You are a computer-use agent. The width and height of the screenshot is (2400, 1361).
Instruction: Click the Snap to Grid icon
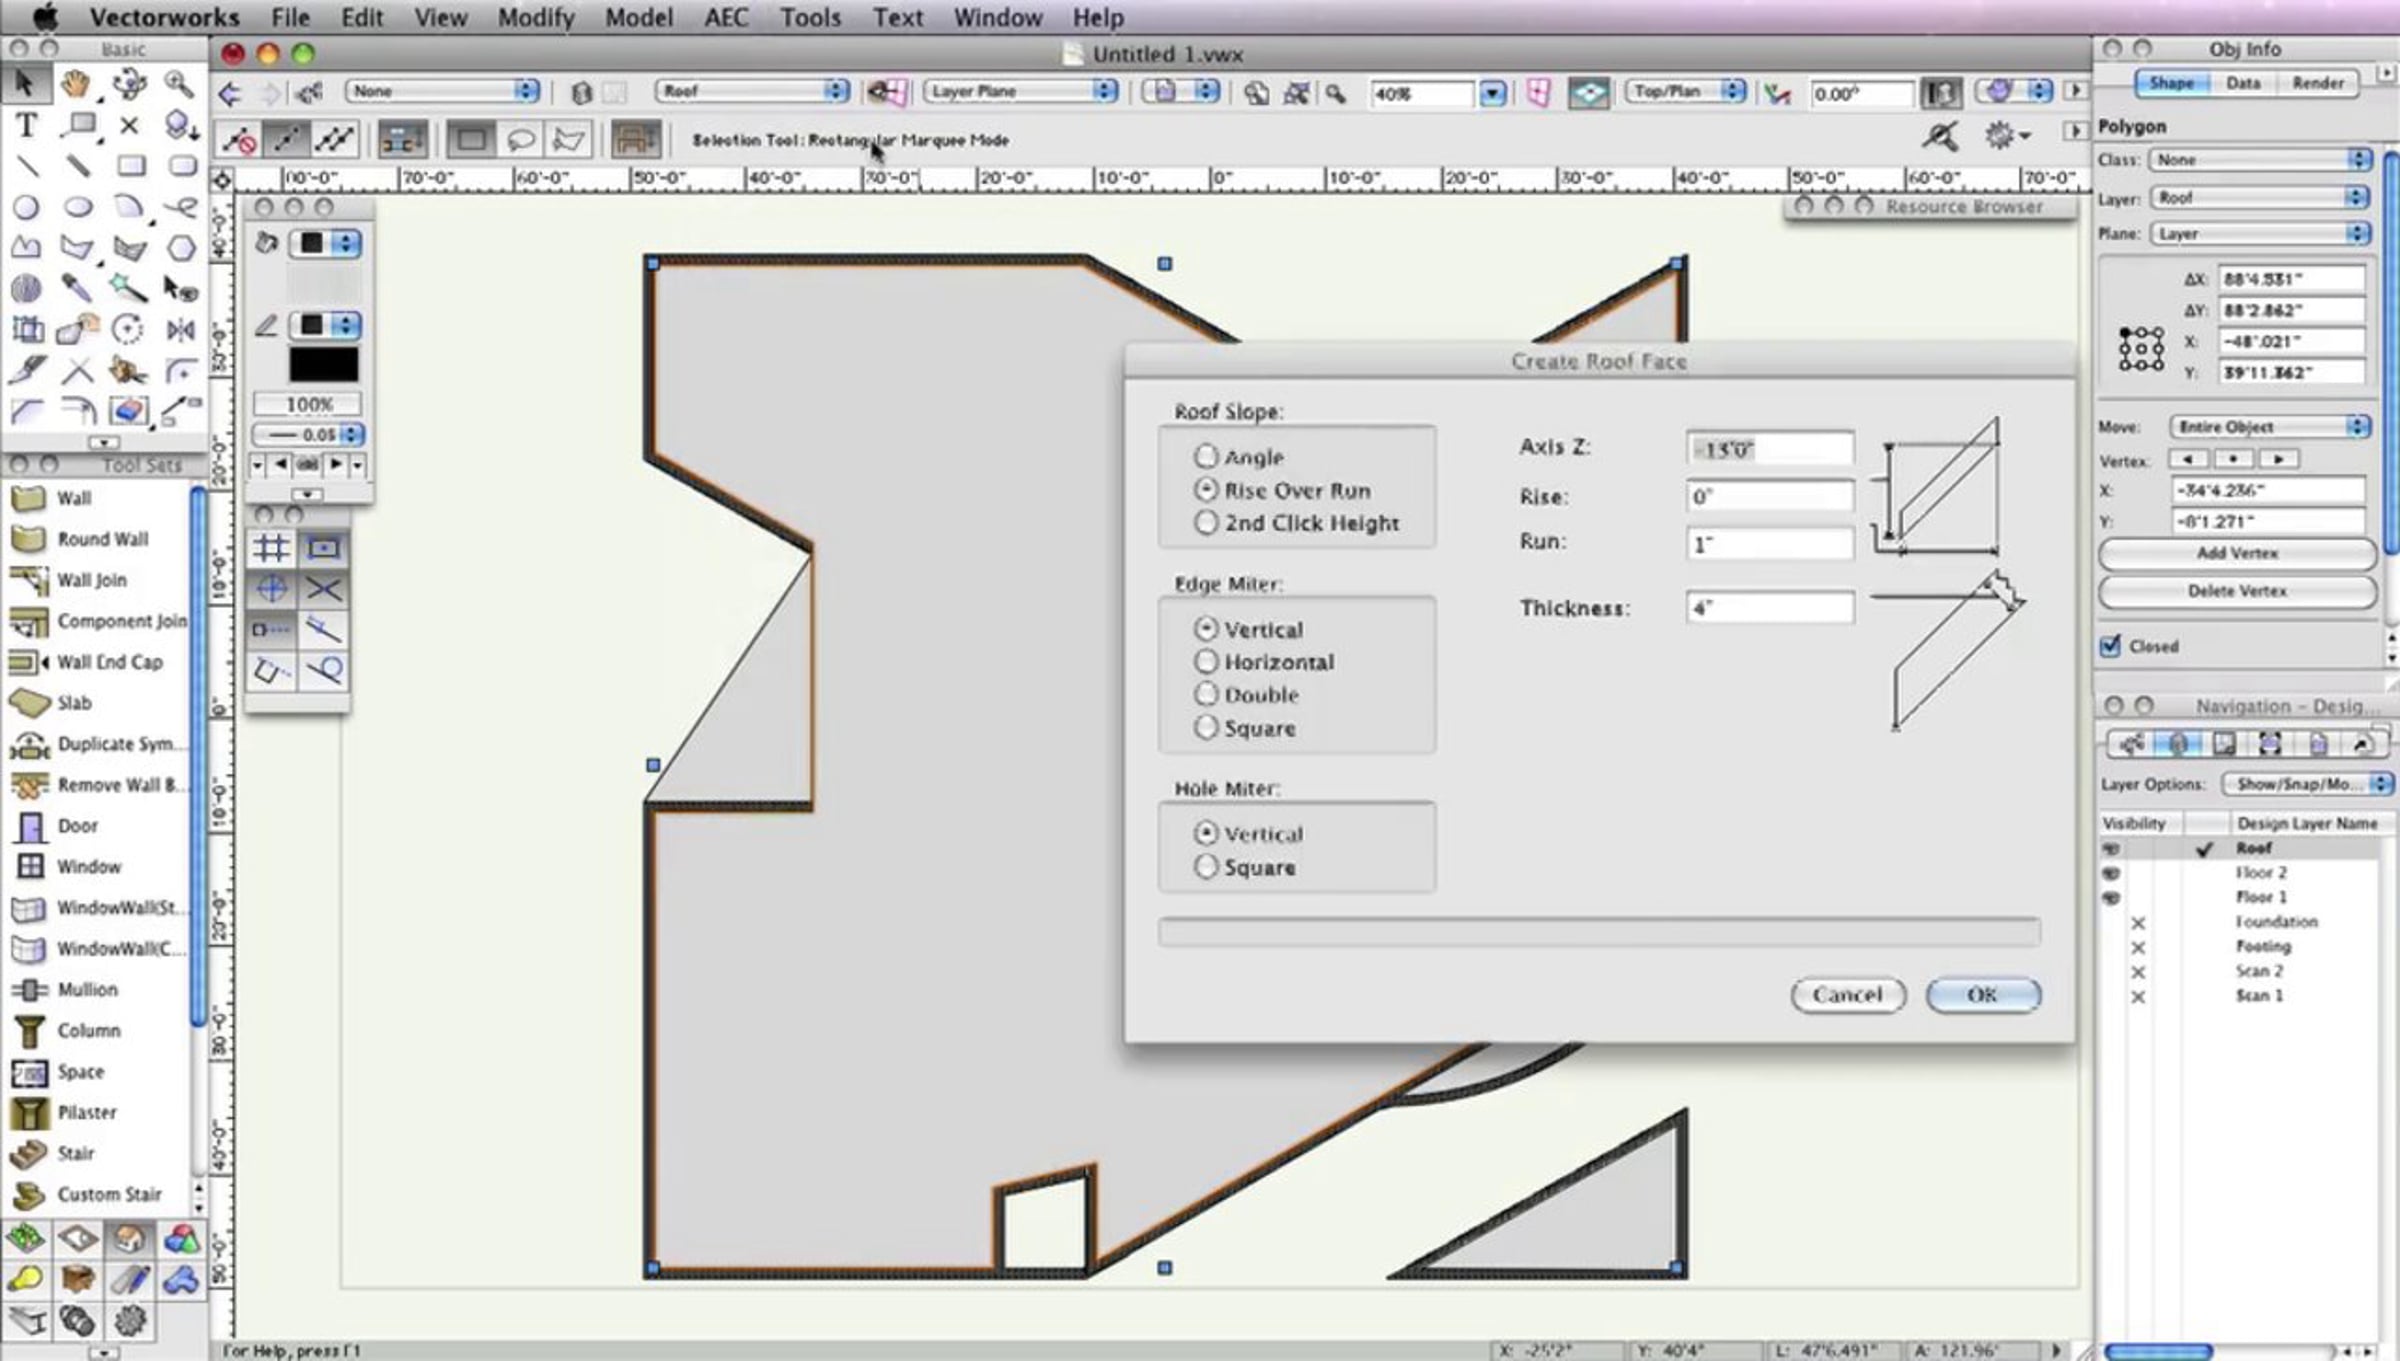pos(271,548)
